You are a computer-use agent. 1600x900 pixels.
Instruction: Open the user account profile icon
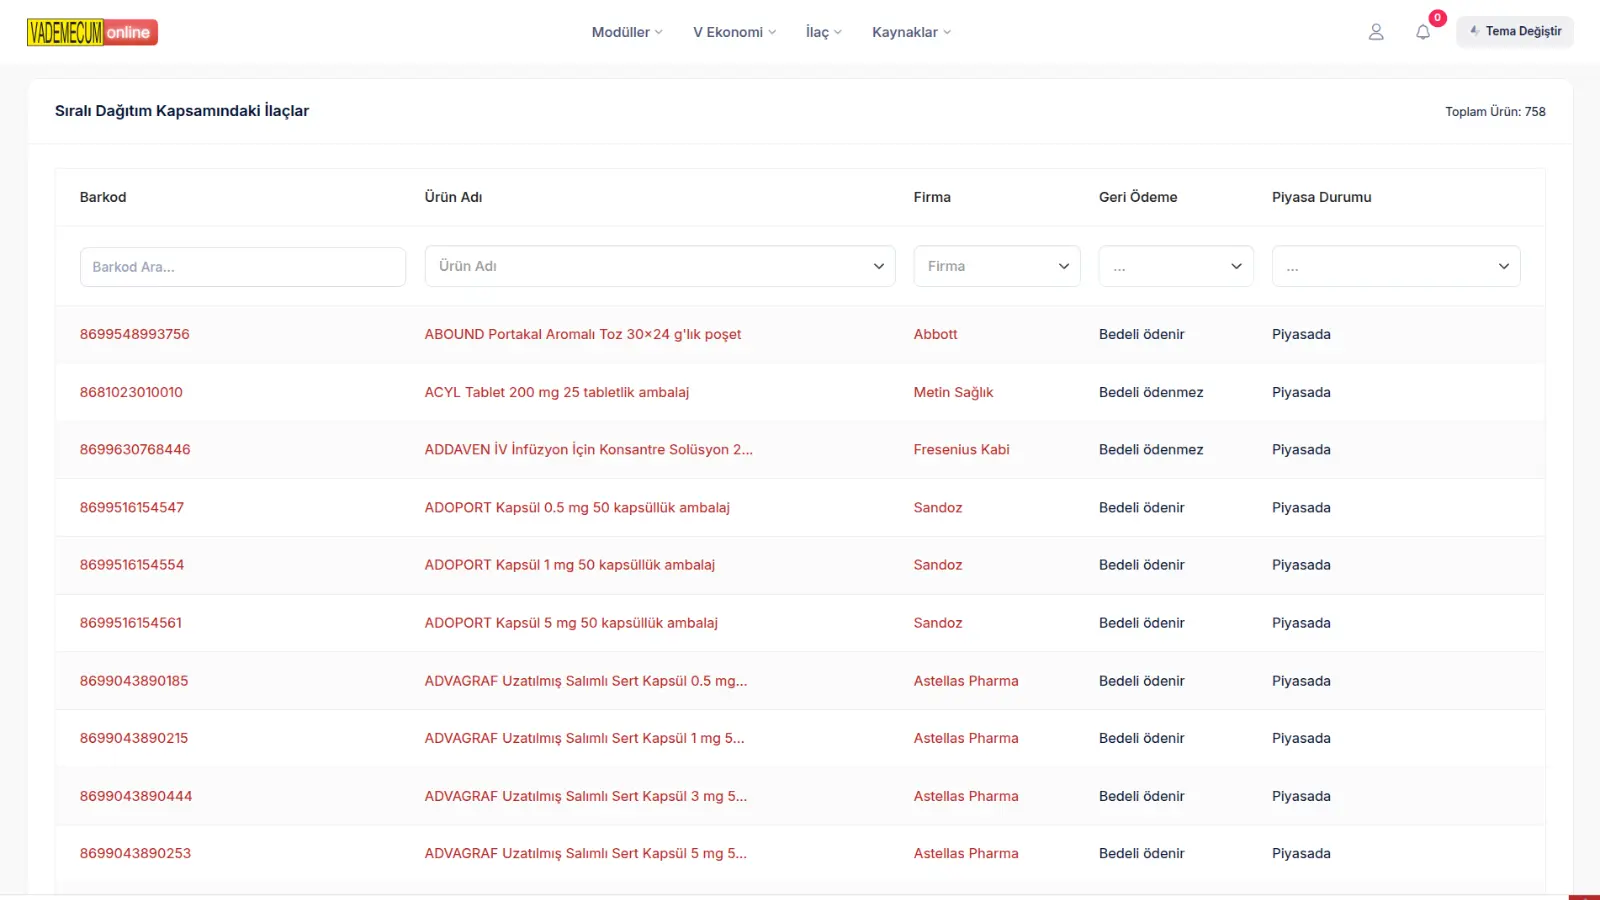1376,32
